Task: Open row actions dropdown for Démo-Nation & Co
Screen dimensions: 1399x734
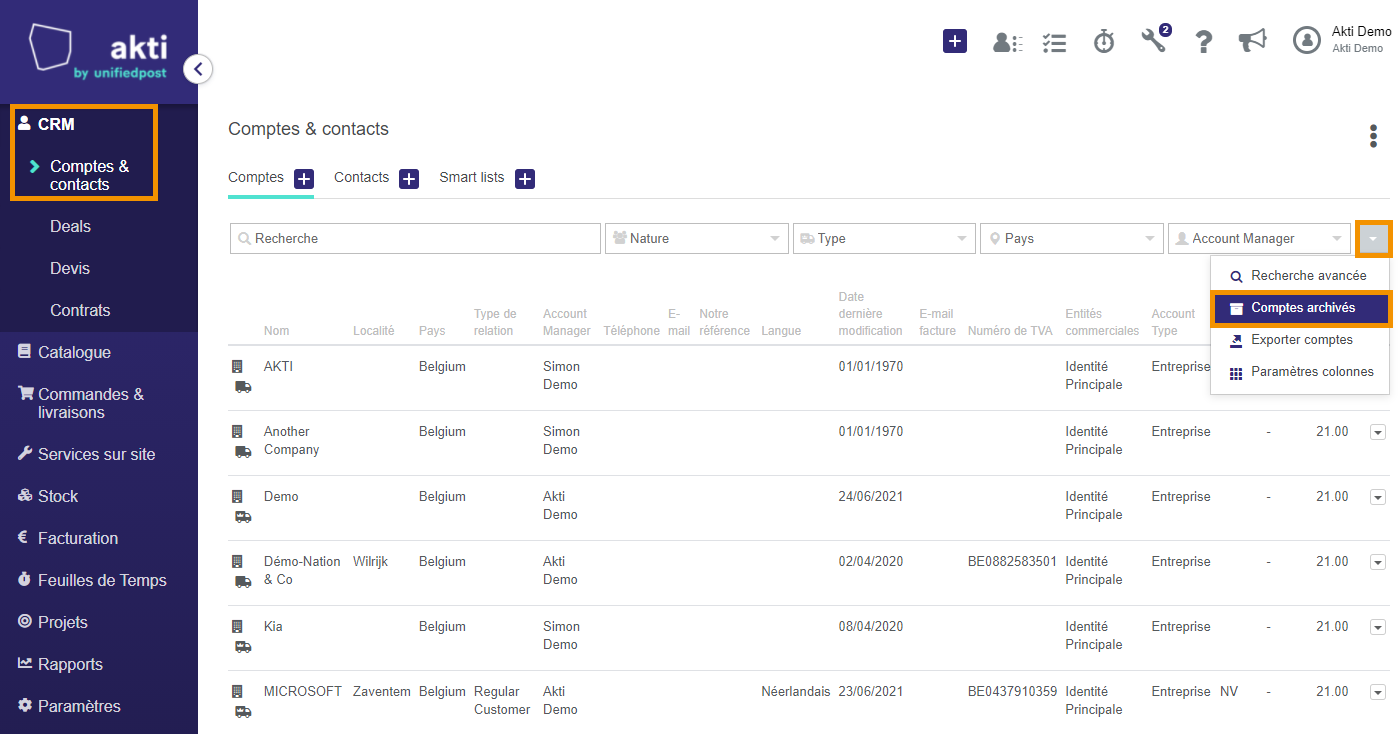Action: [1377, 562]
